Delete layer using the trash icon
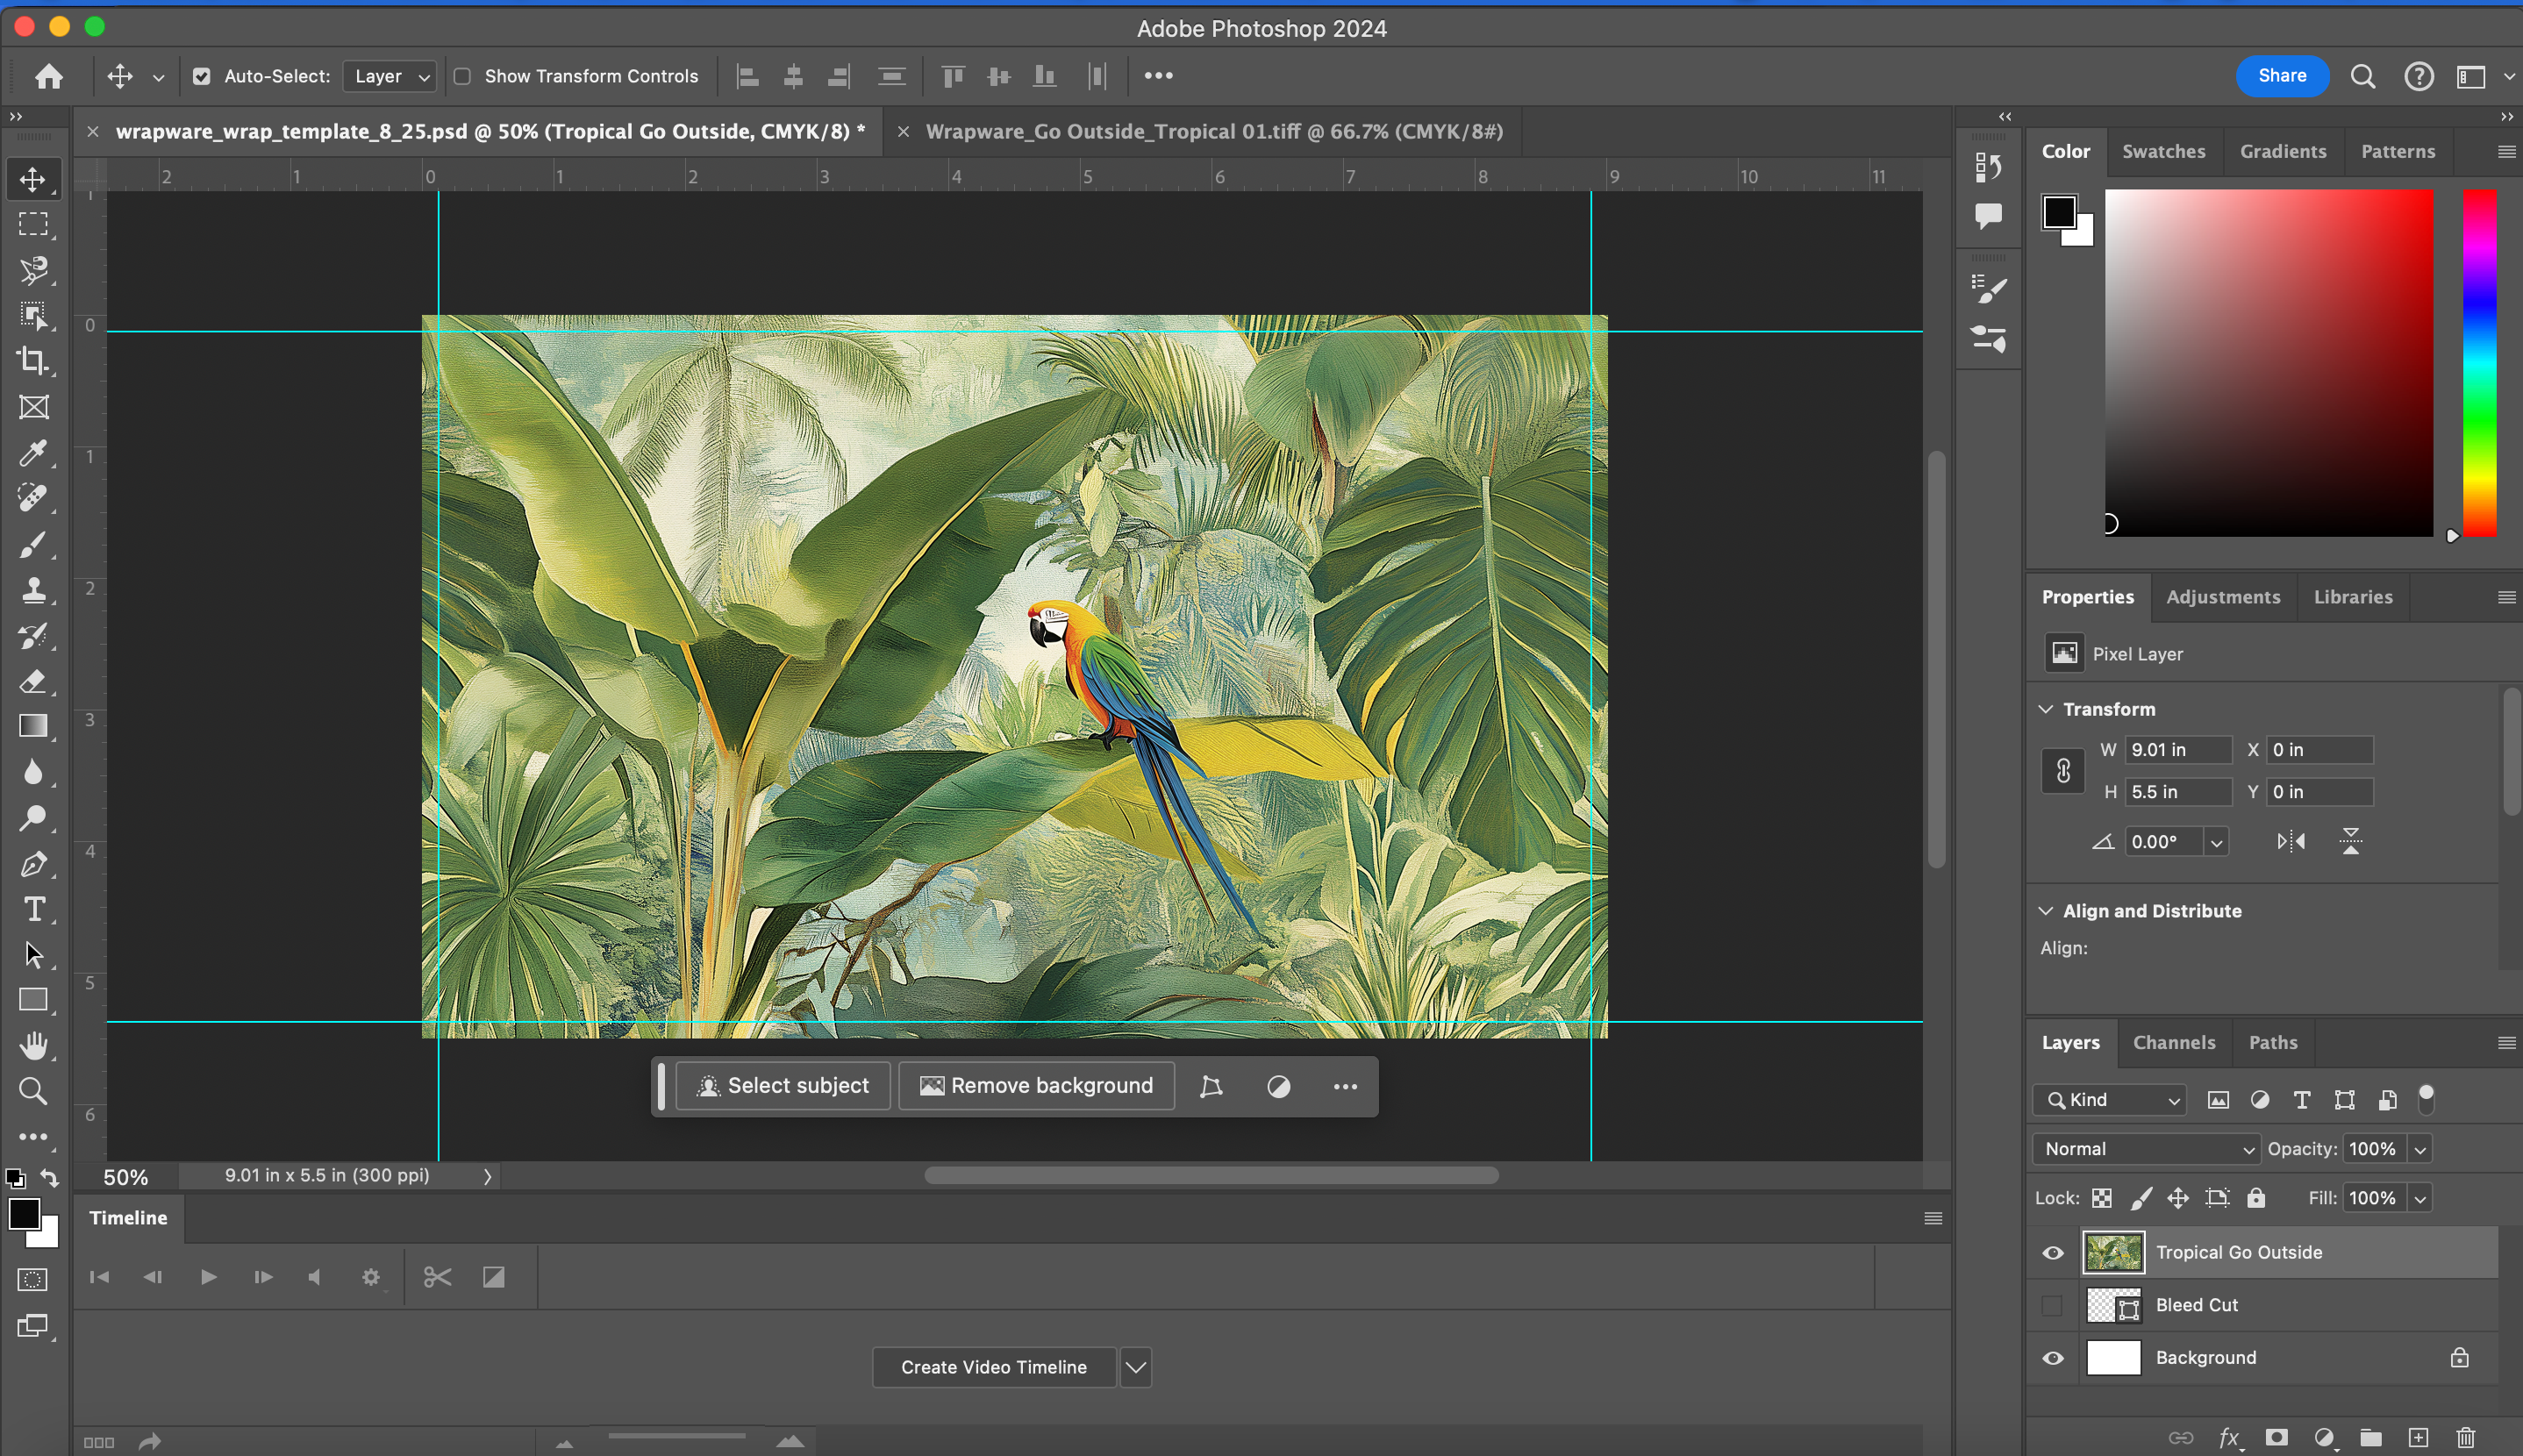The image size is (2523, 1456). [x=2465, y=1437]
